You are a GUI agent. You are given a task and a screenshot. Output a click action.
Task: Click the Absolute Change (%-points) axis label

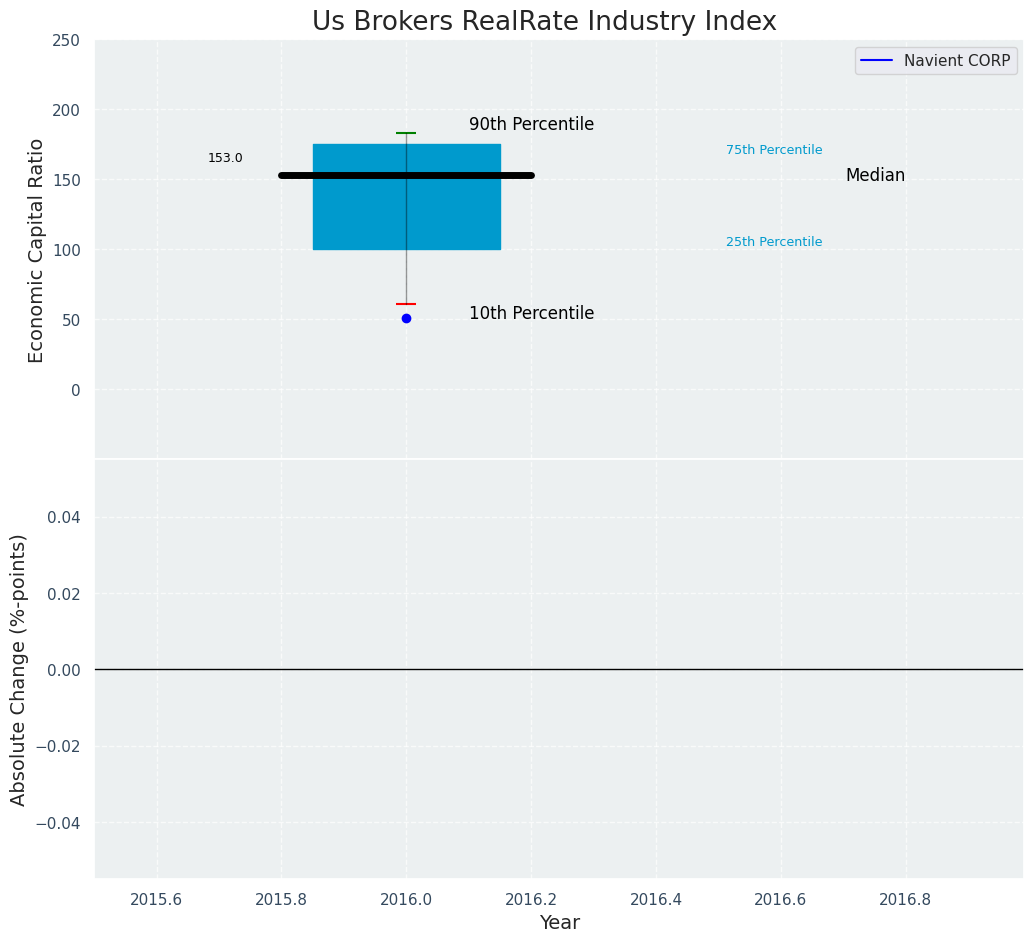[x=18, y=670]
